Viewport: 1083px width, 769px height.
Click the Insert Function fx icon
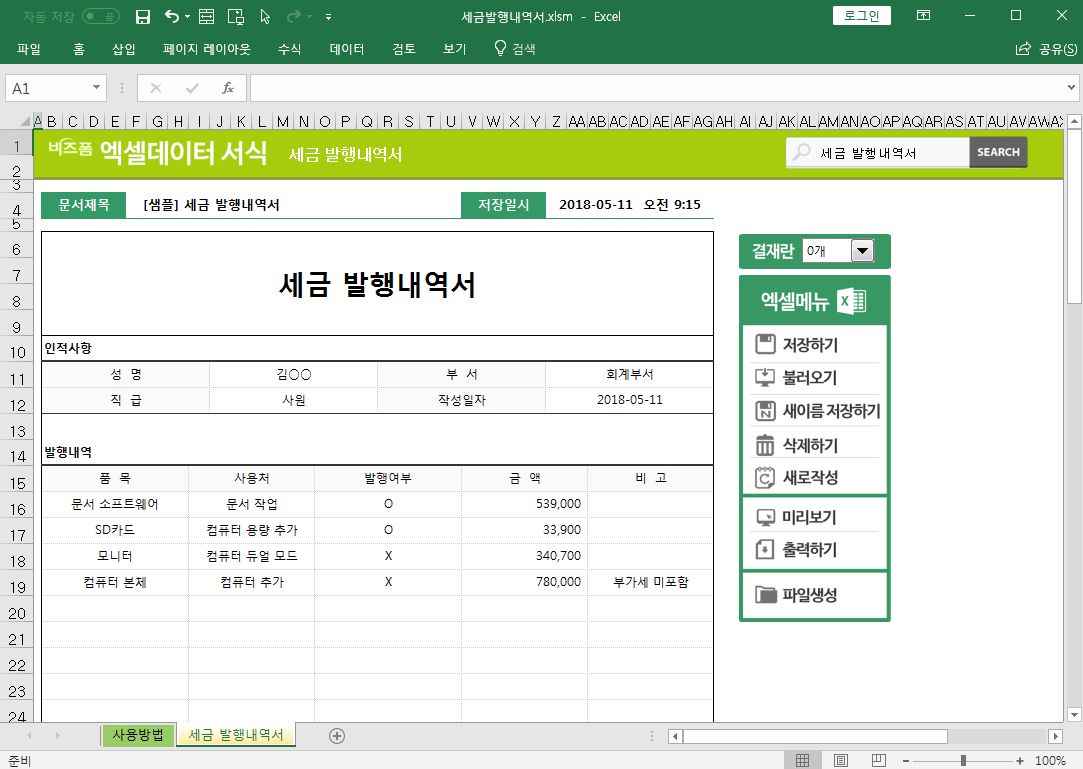227,88
